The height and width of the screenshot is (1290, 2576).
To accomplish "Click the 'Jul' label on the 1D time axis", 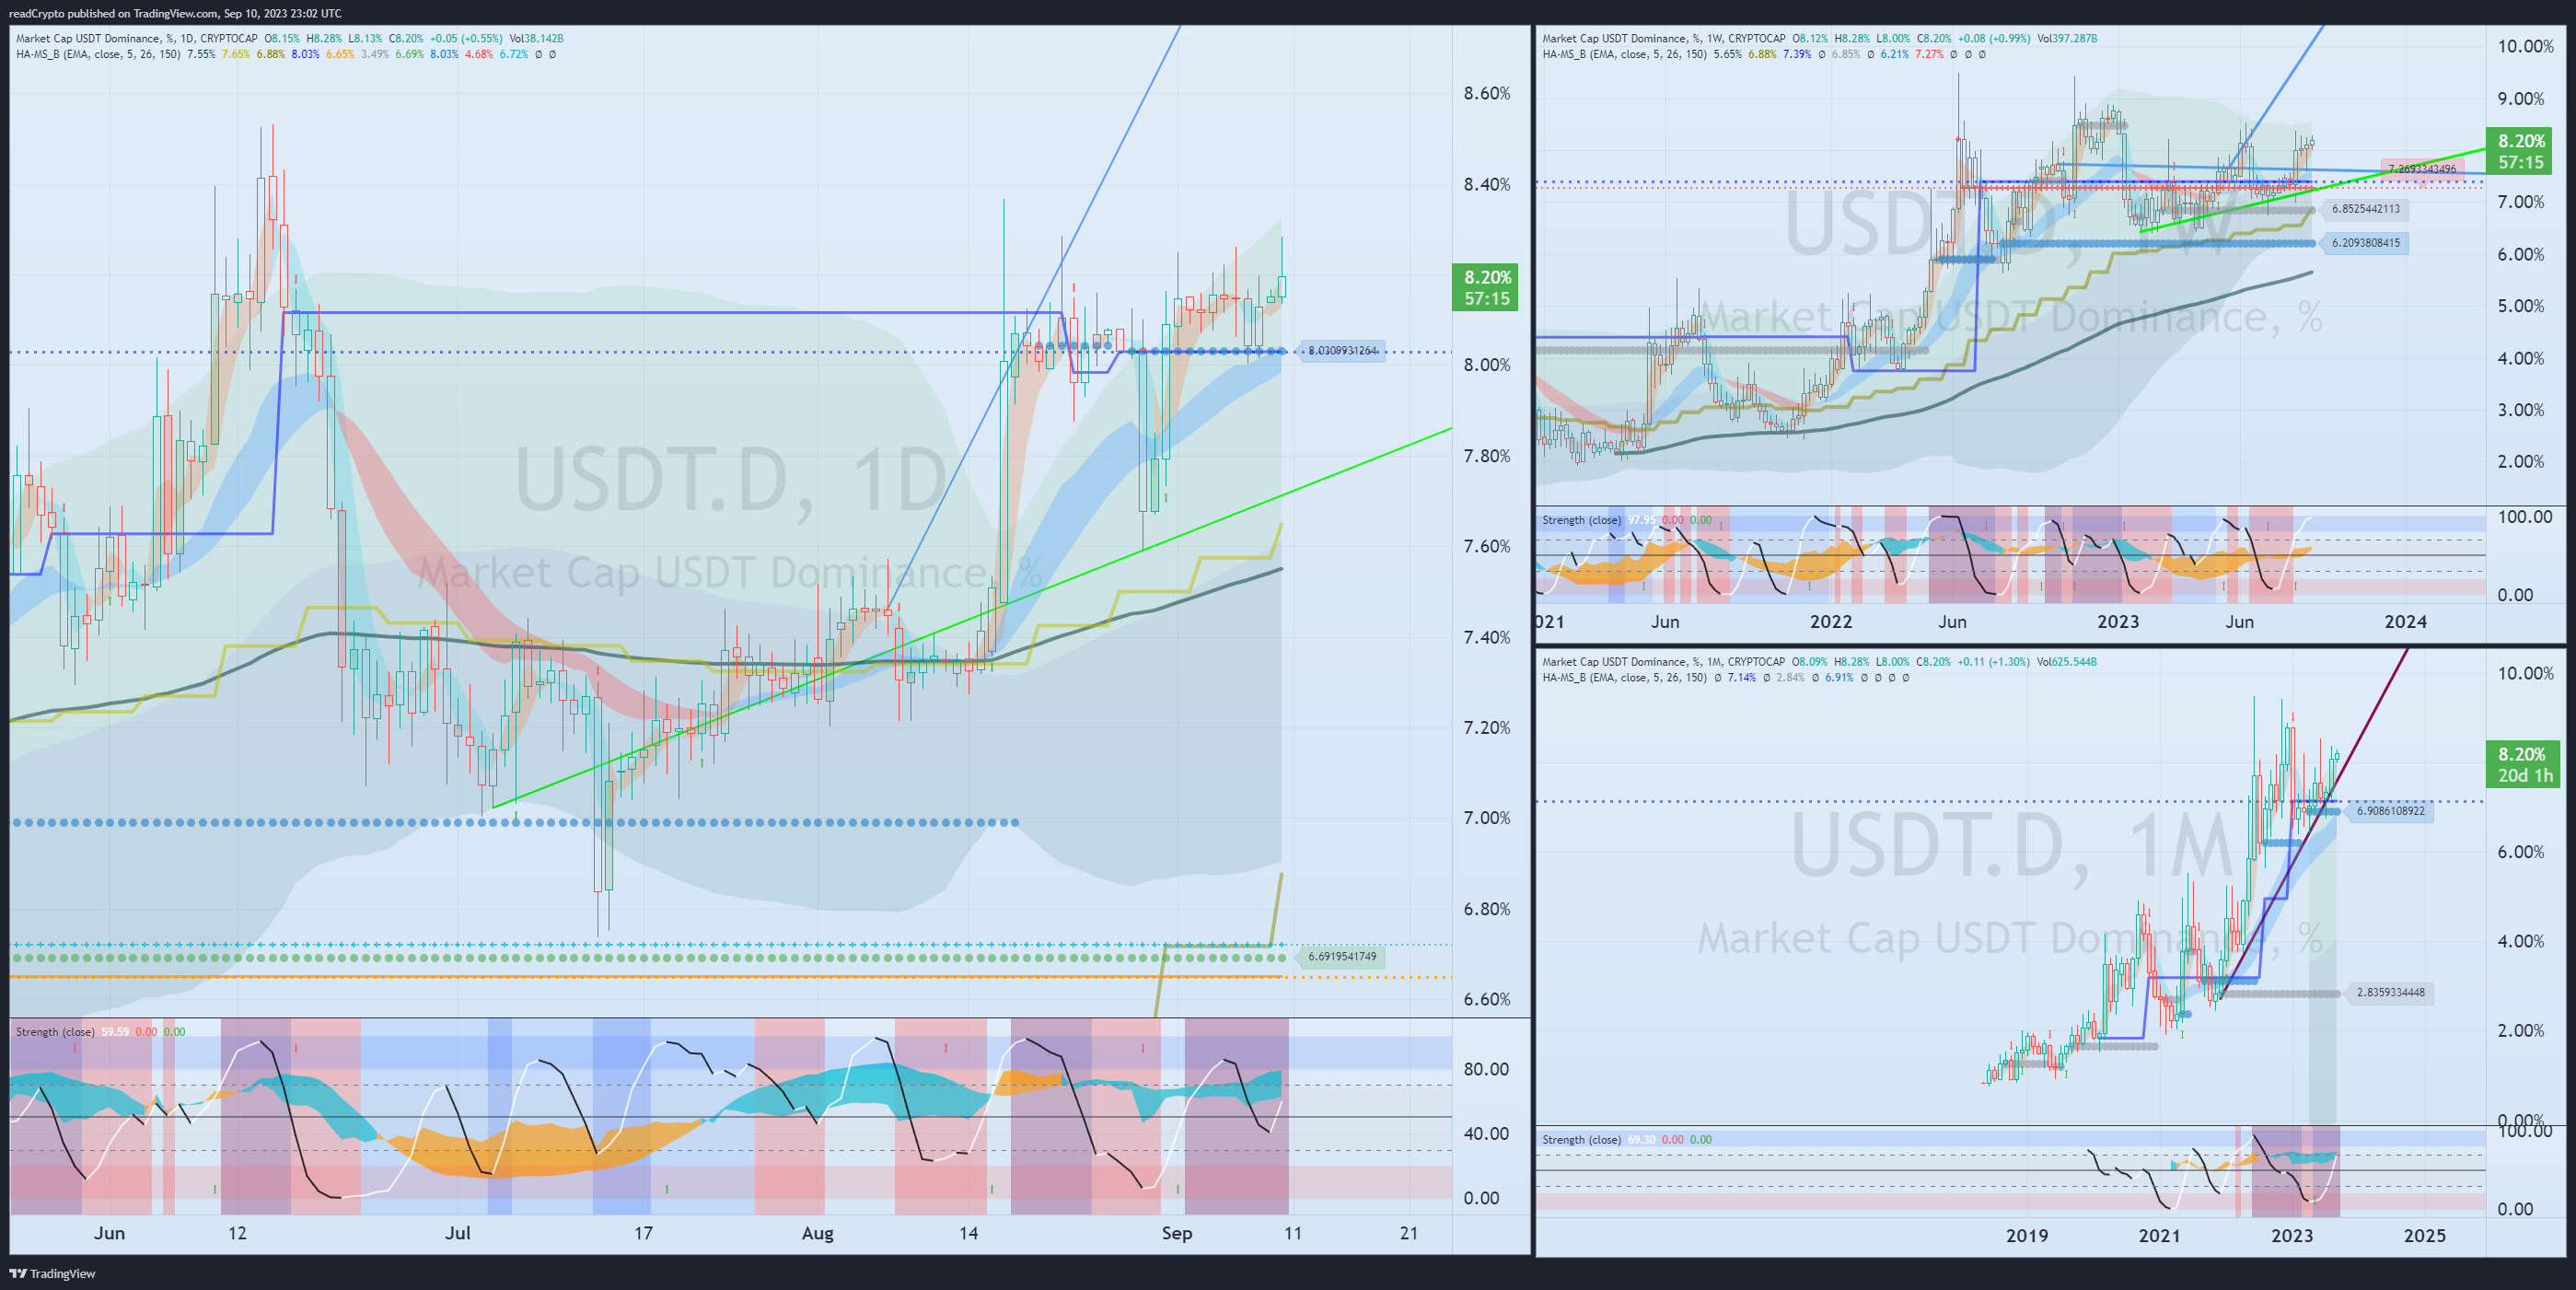I will 458,1233.
